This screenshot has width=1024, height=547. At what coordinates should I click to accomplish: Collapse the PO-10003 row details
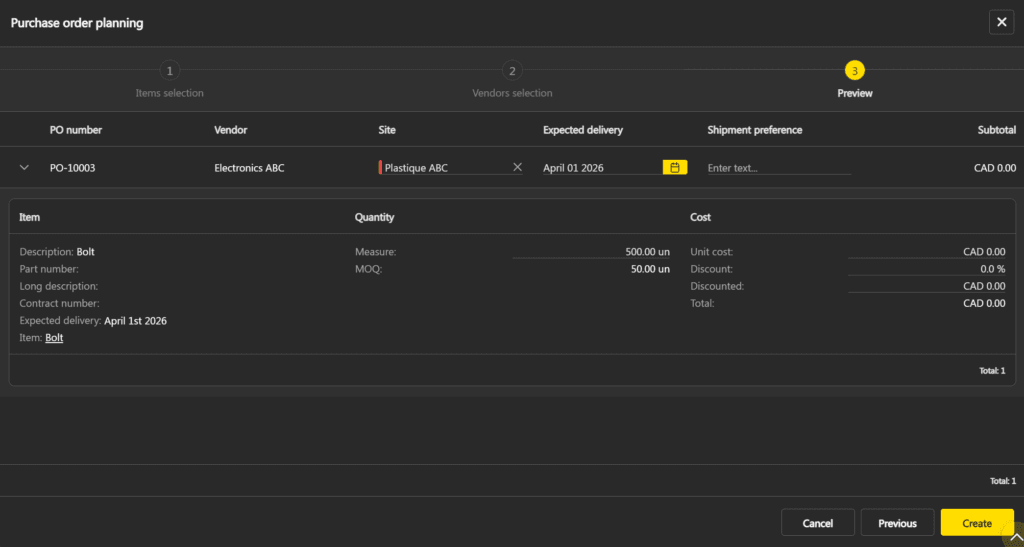[x=25, y=168]
